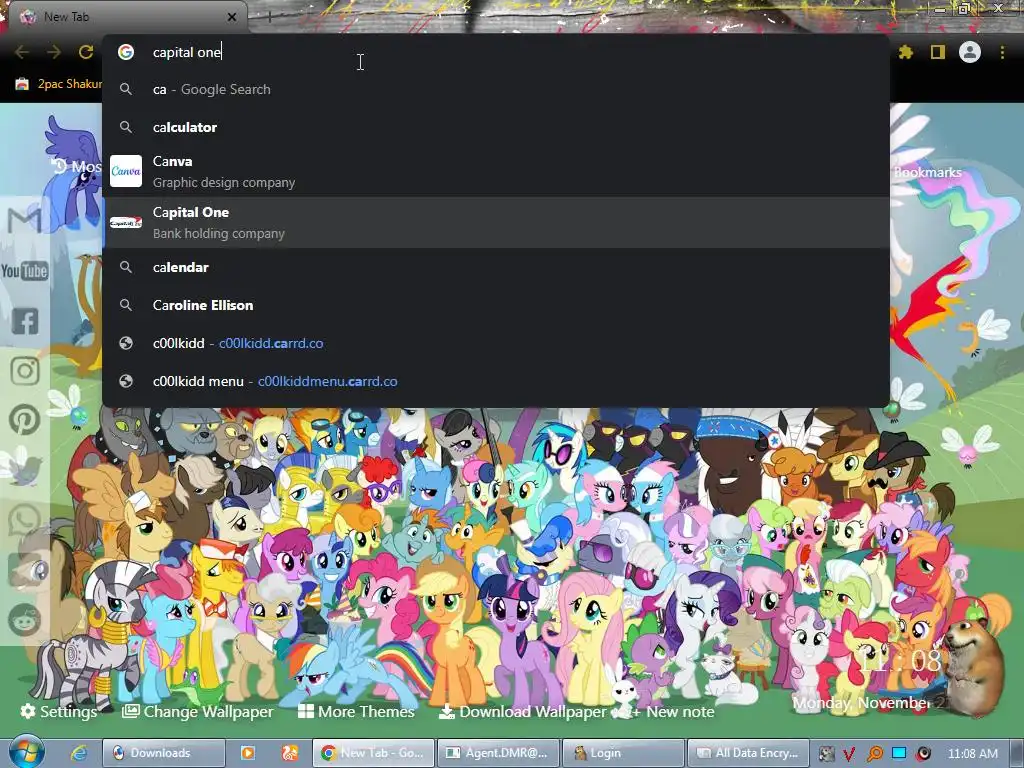This screenshot has height=768, width=1024.
Task: Open the c00lkiddmenu.carrd.co suggestion
Action: pyautogui.click(x=496, y=381)
